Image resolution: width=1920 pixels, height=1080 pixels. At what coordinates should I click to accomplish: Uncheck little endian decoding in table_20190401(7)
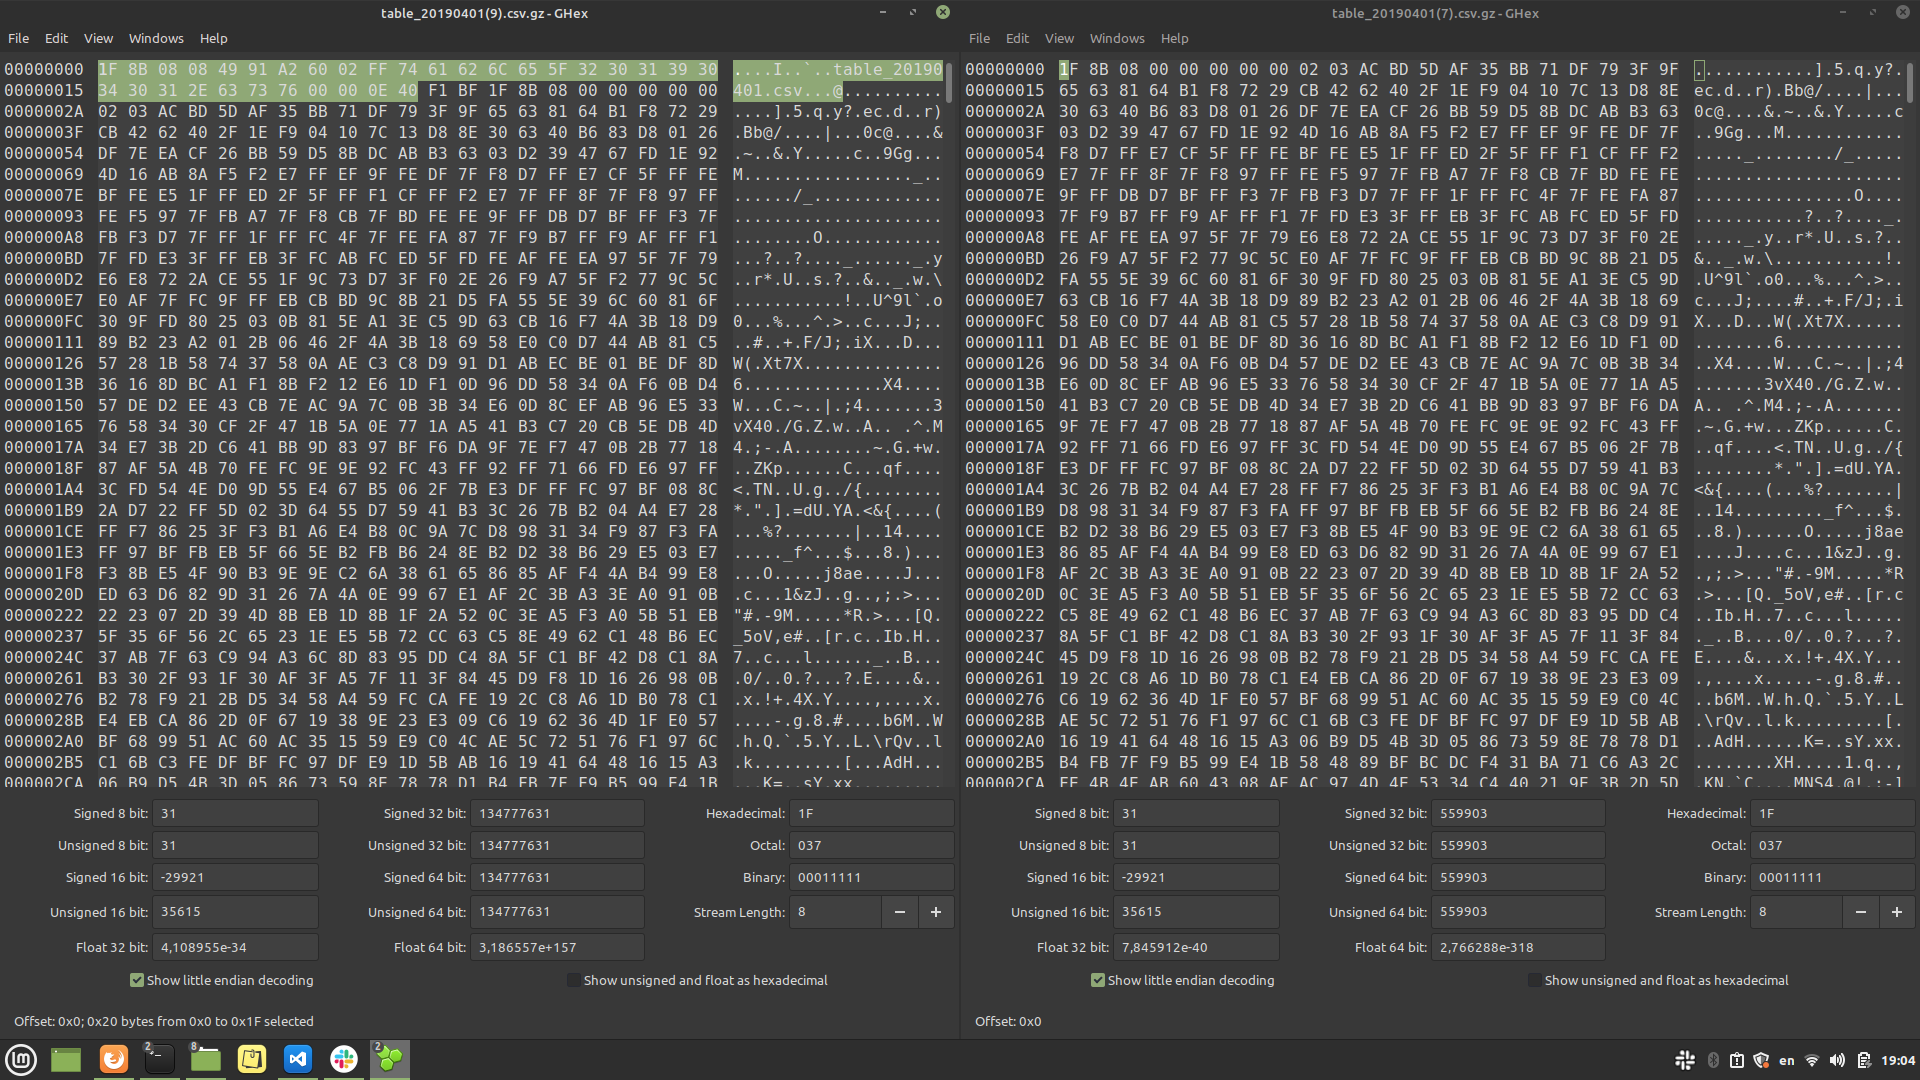[x=1097, y=980]
